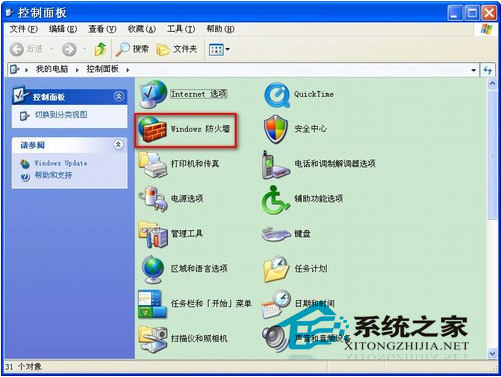Open the 打印机和传真 printer icon

point(153,164)
